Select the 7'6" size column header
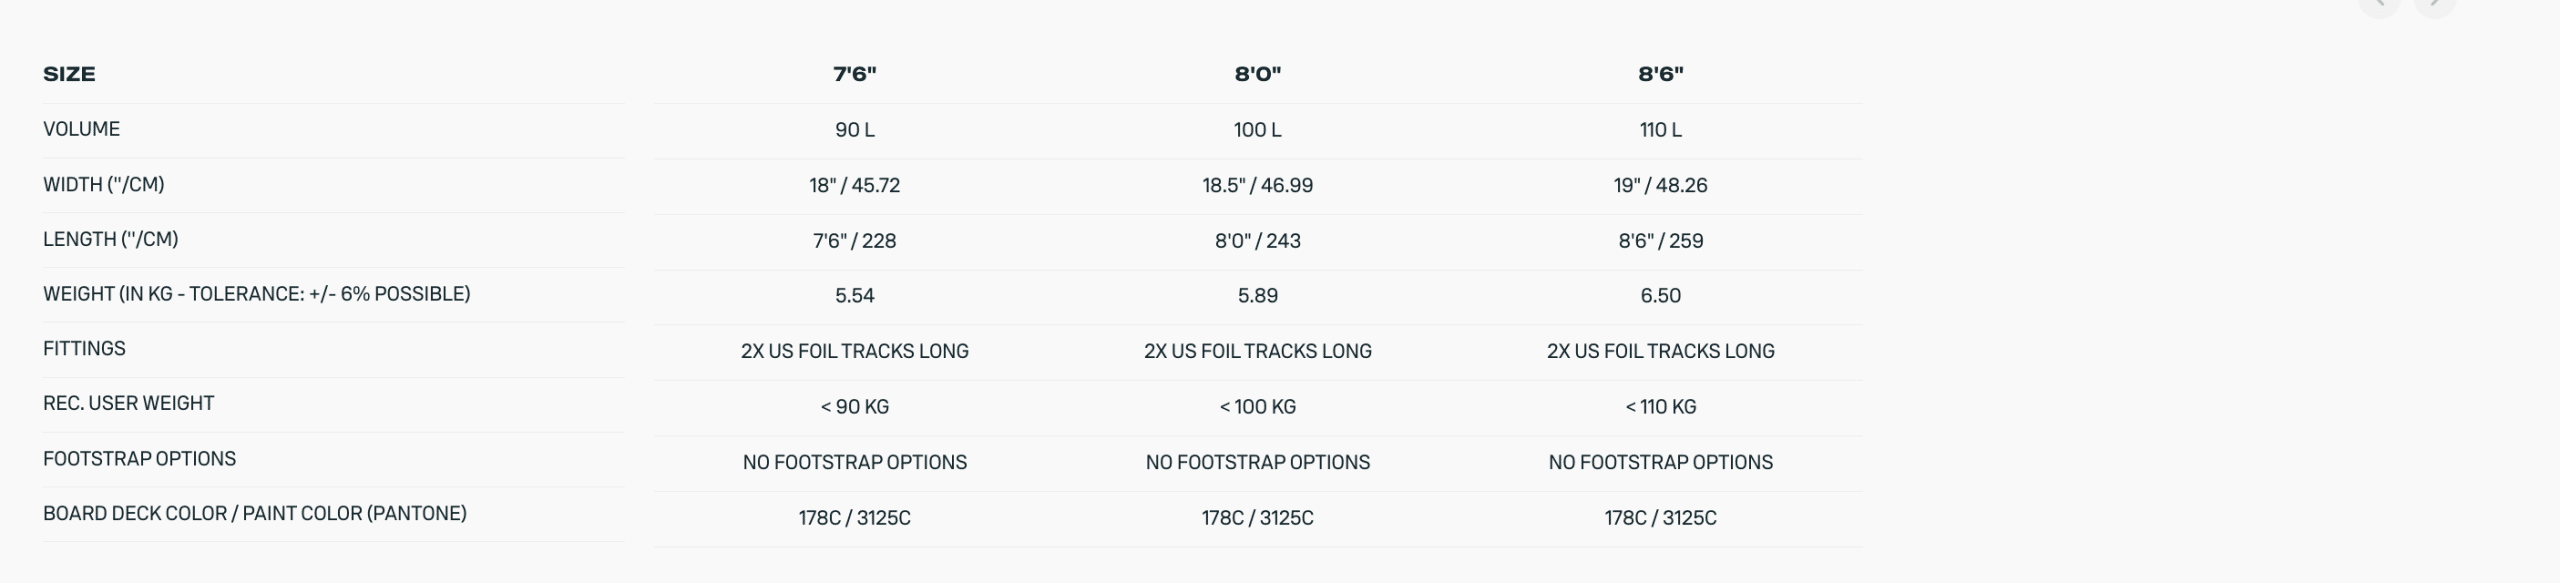Screen dimensions: 2560x583 [854, 74]
